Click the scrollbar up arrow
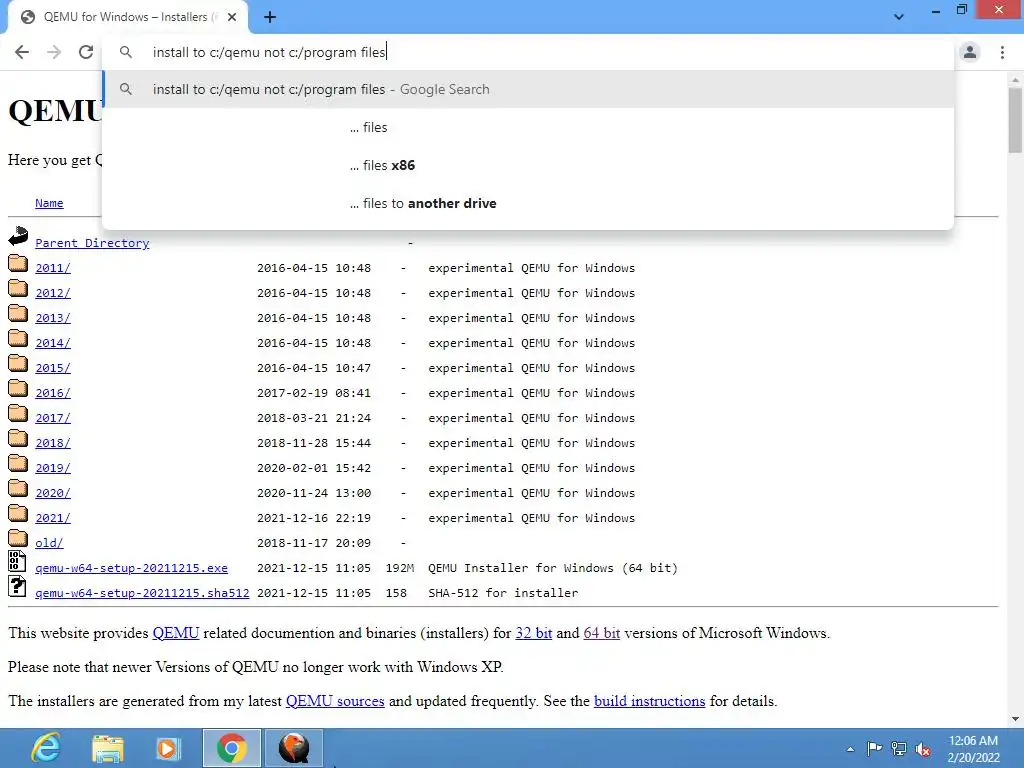 [1015, 79]
